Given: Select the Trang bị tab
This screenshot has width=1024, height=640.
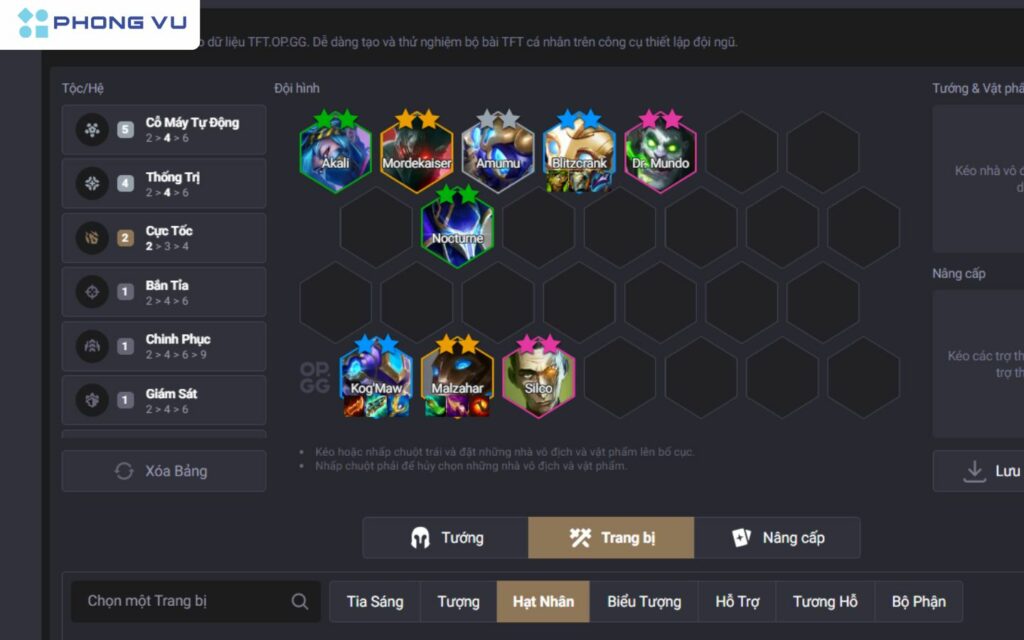Looking at the screenshot, I should (x=611, y=537).
